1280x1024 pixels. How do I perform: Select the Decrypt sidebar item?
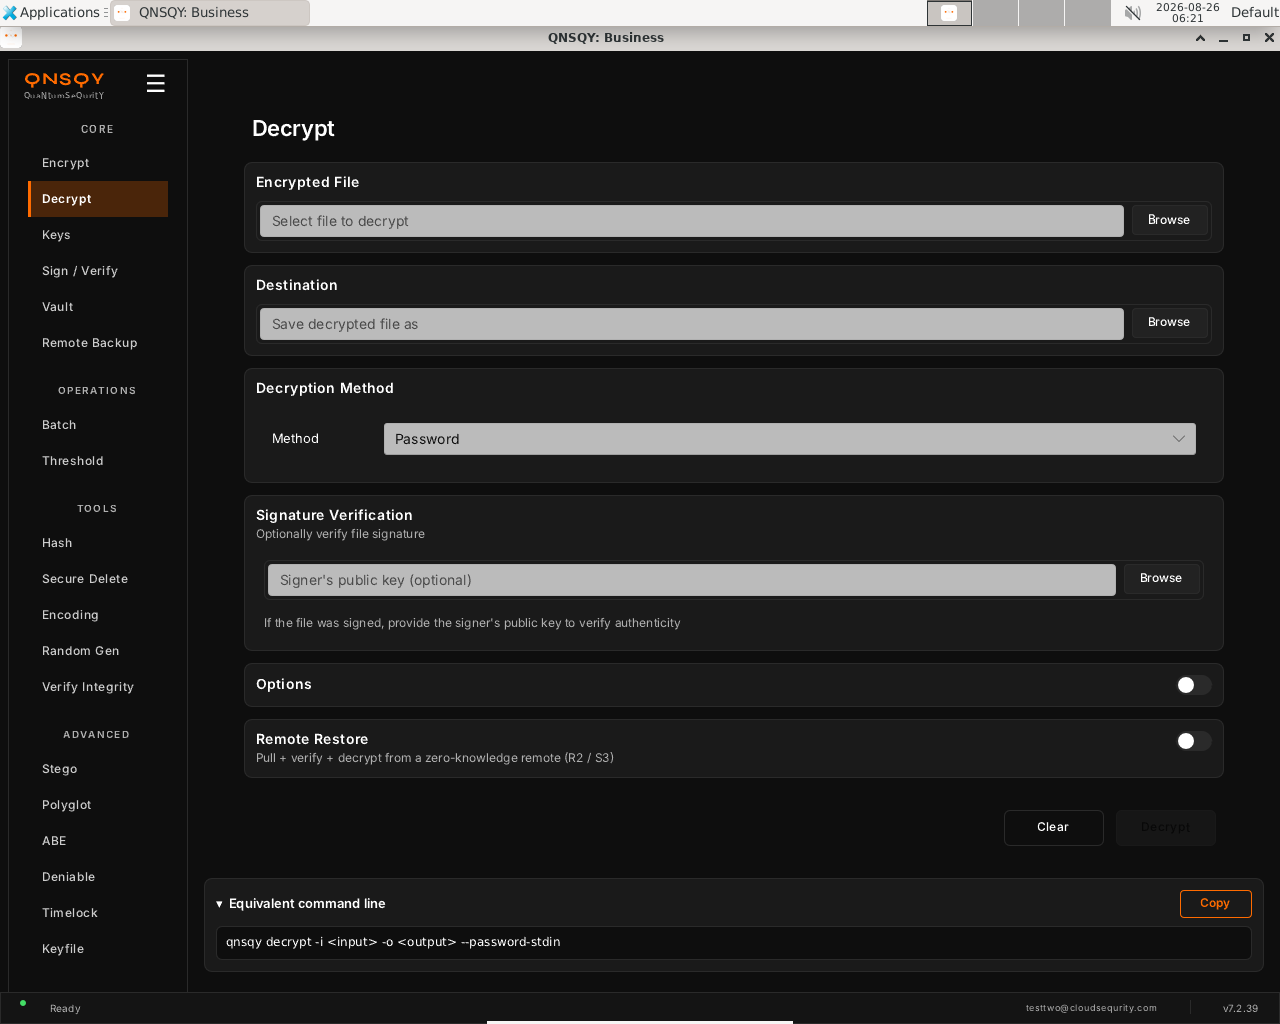click(98, 199)
